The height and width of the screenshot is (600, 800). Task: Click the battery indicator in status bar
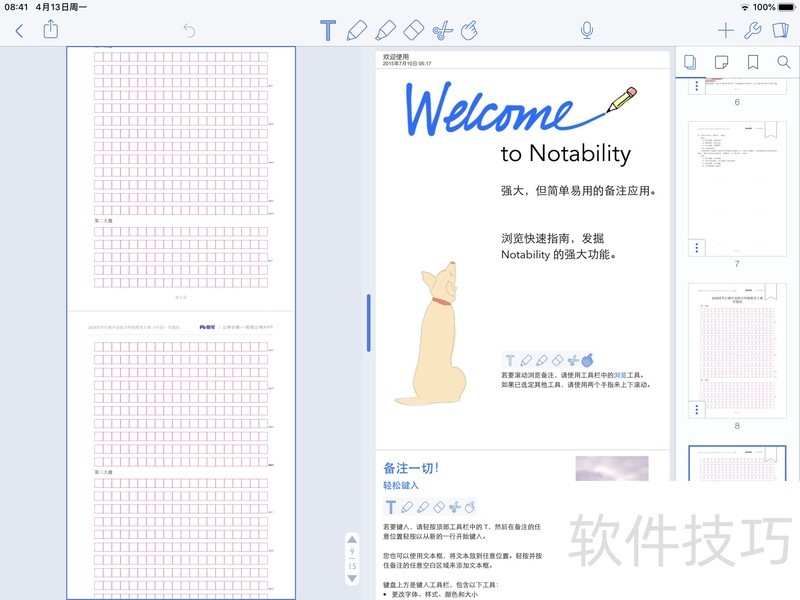[786, 7]
